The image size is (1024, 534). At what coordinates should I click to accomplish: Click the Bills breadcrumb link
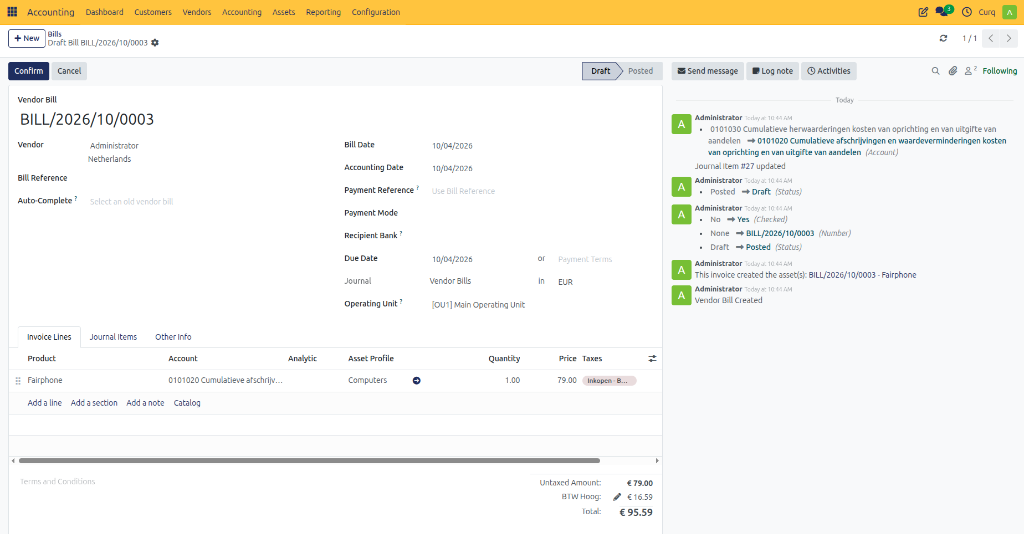click(54, 34)
